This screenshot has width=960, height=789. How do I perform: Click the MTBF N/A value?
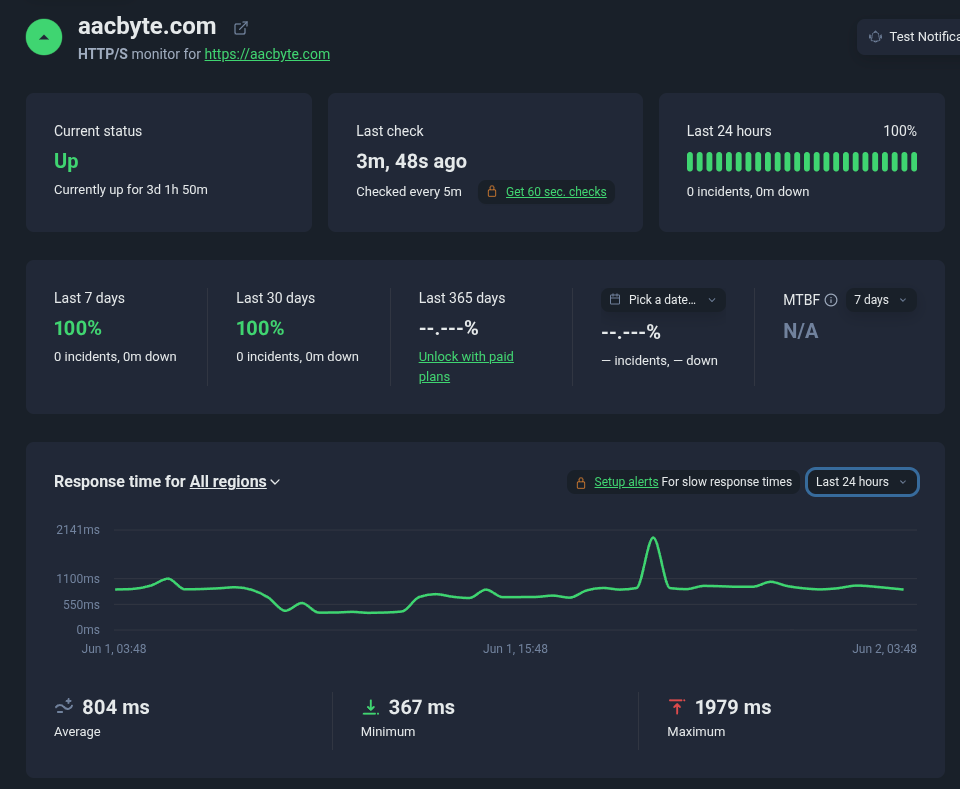coord(800,331)
